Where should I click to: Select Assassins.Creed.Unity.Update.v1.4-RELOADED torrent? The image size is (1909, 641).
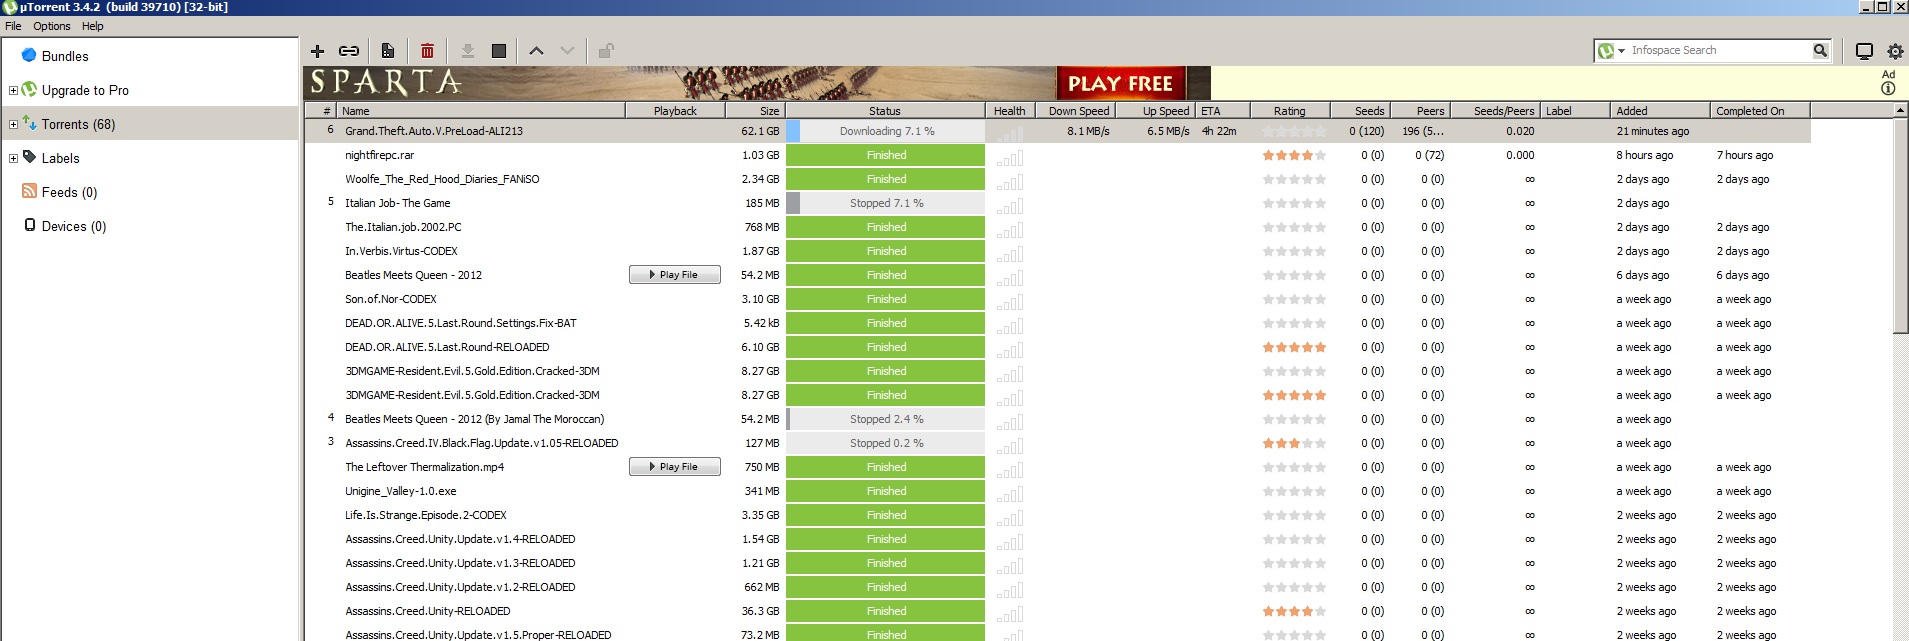pos(460,539)
